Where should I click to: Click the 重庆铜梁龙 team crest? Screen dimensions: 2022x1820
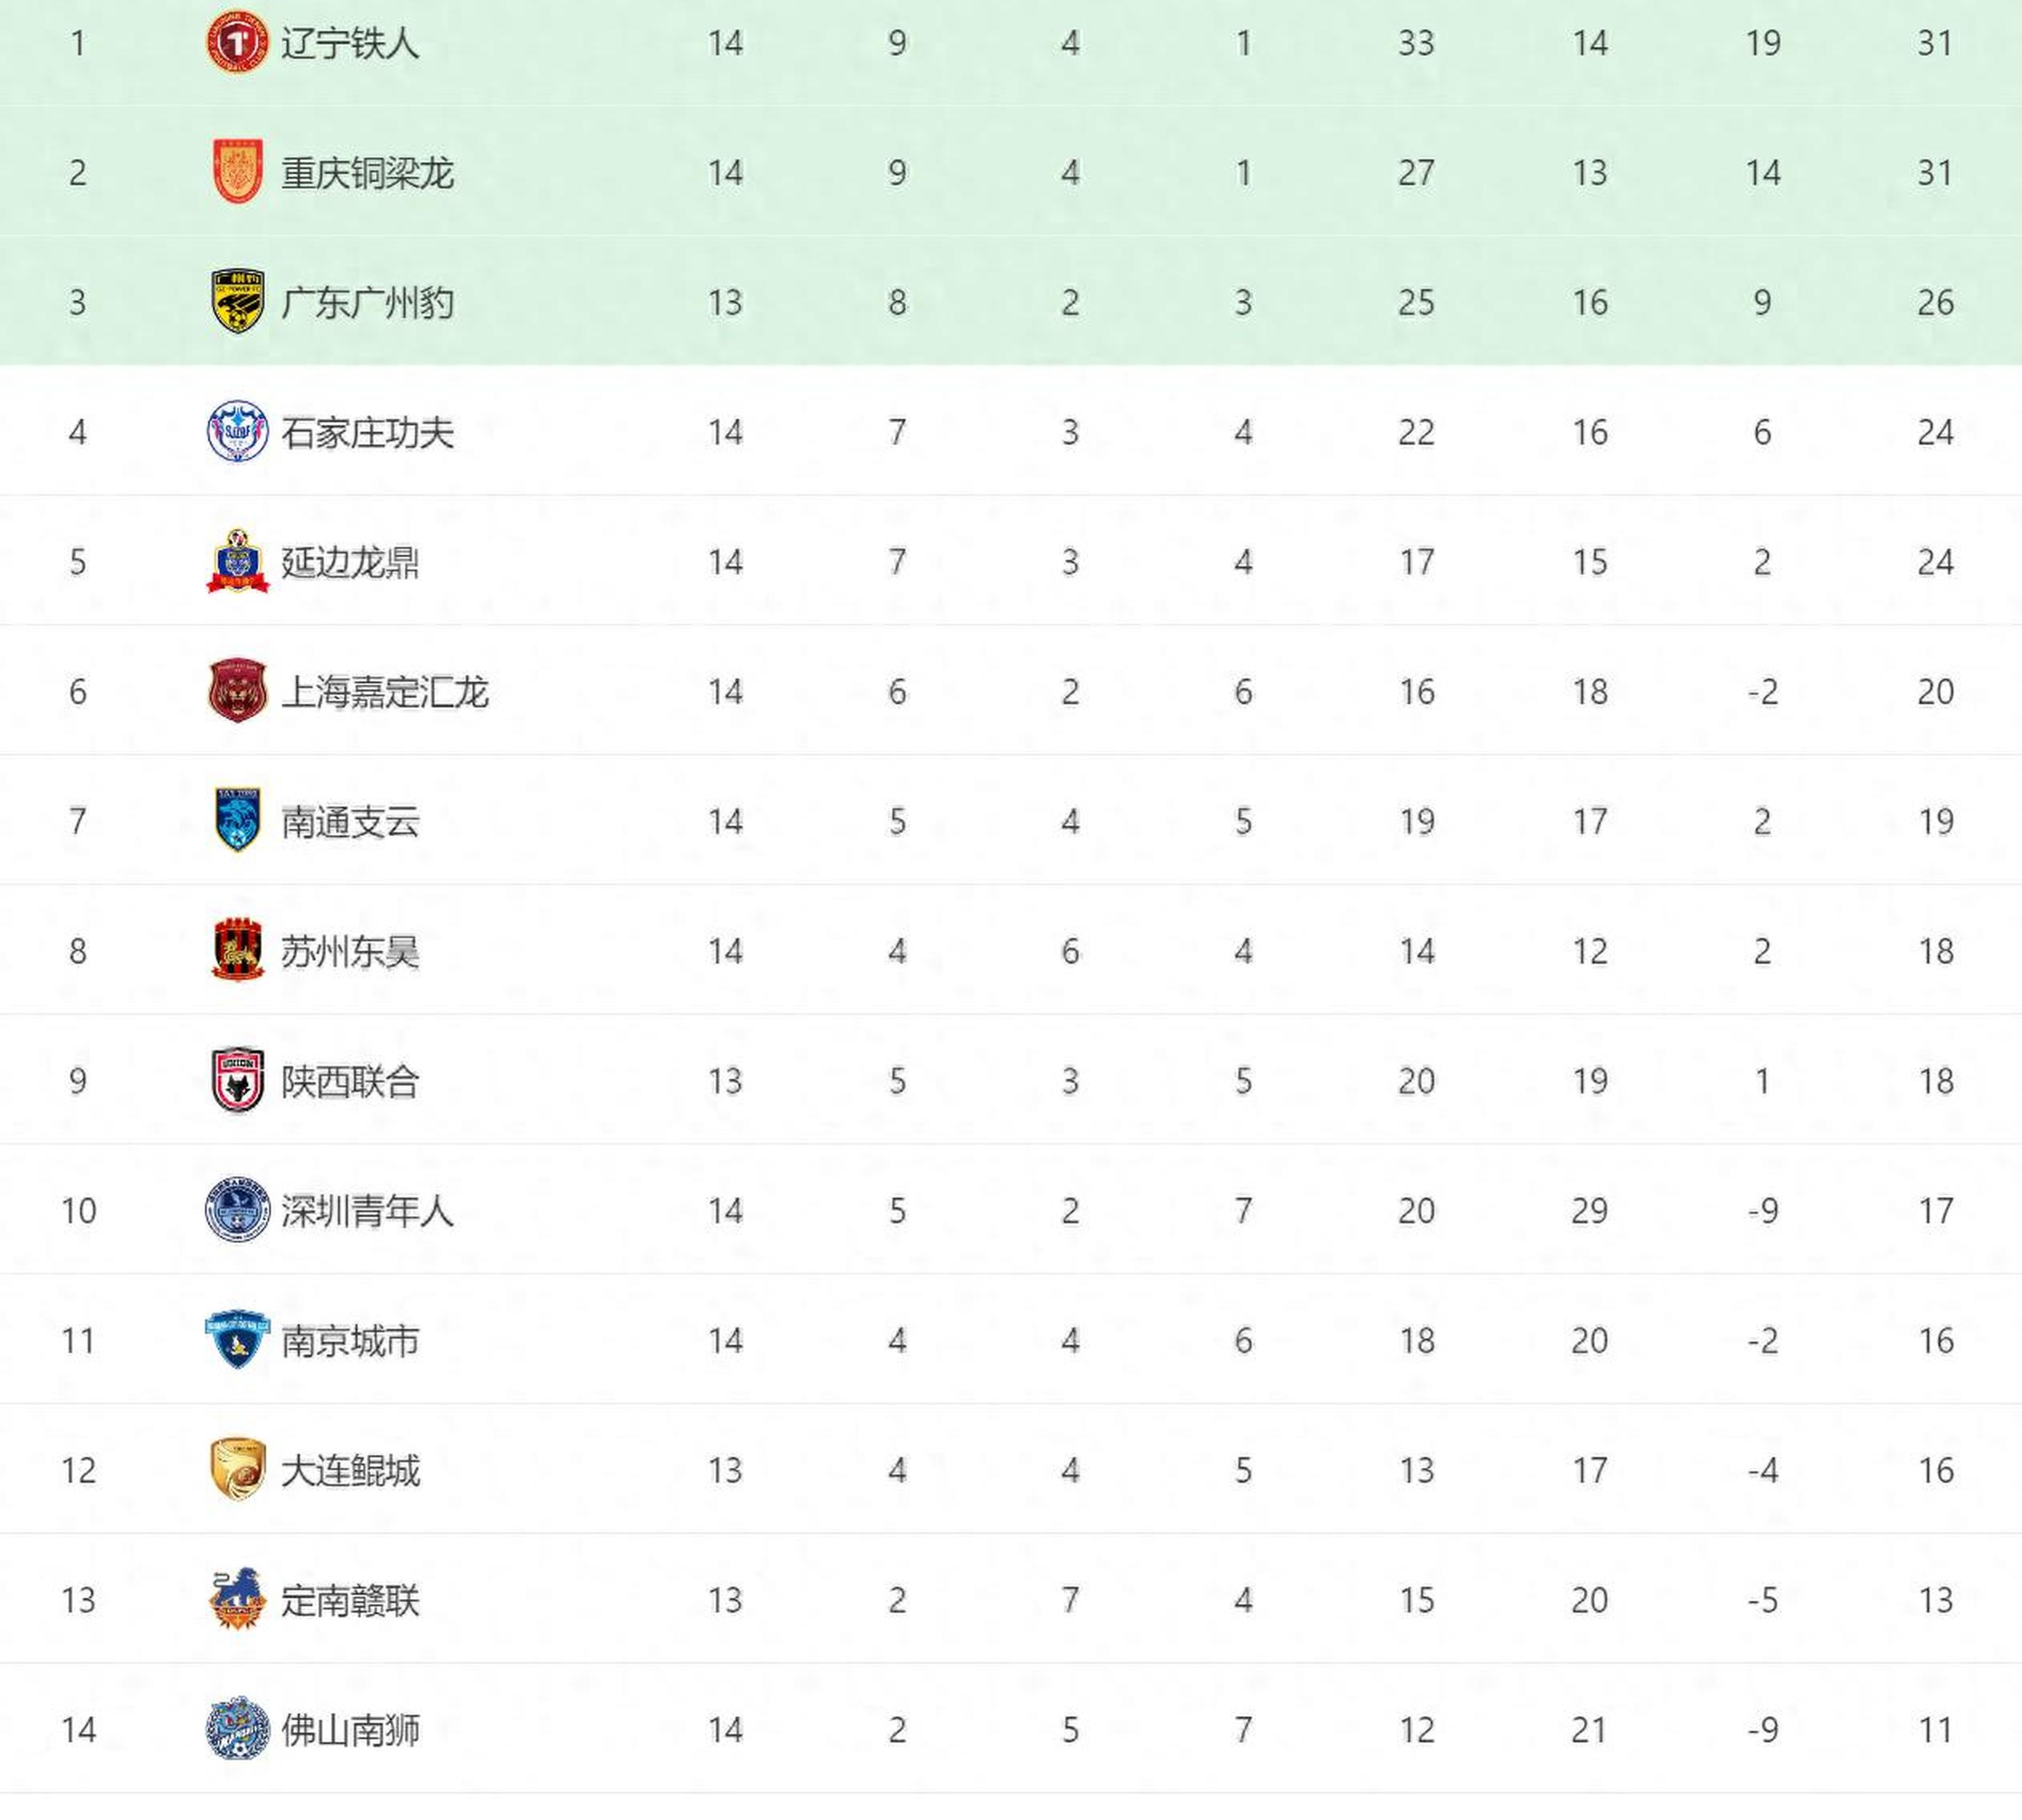pos(238,172)
